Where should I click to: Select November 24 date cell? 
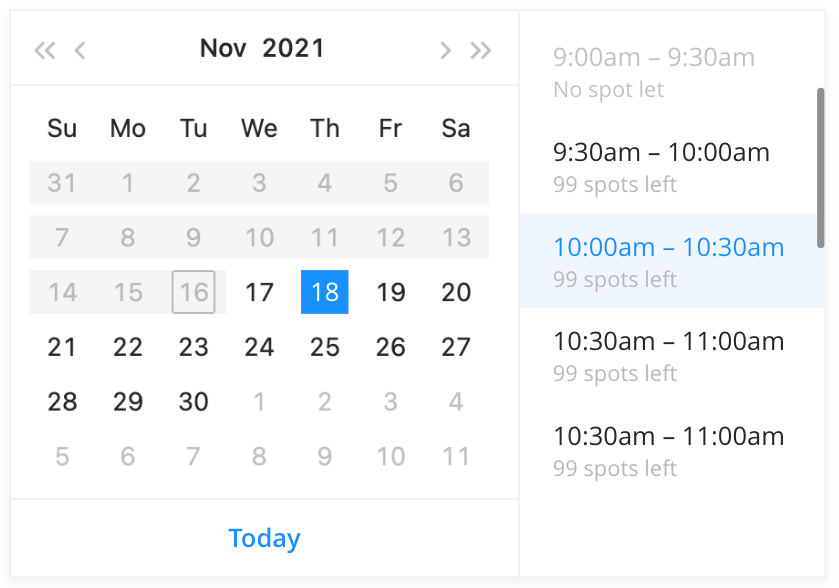tap(259, 347)
